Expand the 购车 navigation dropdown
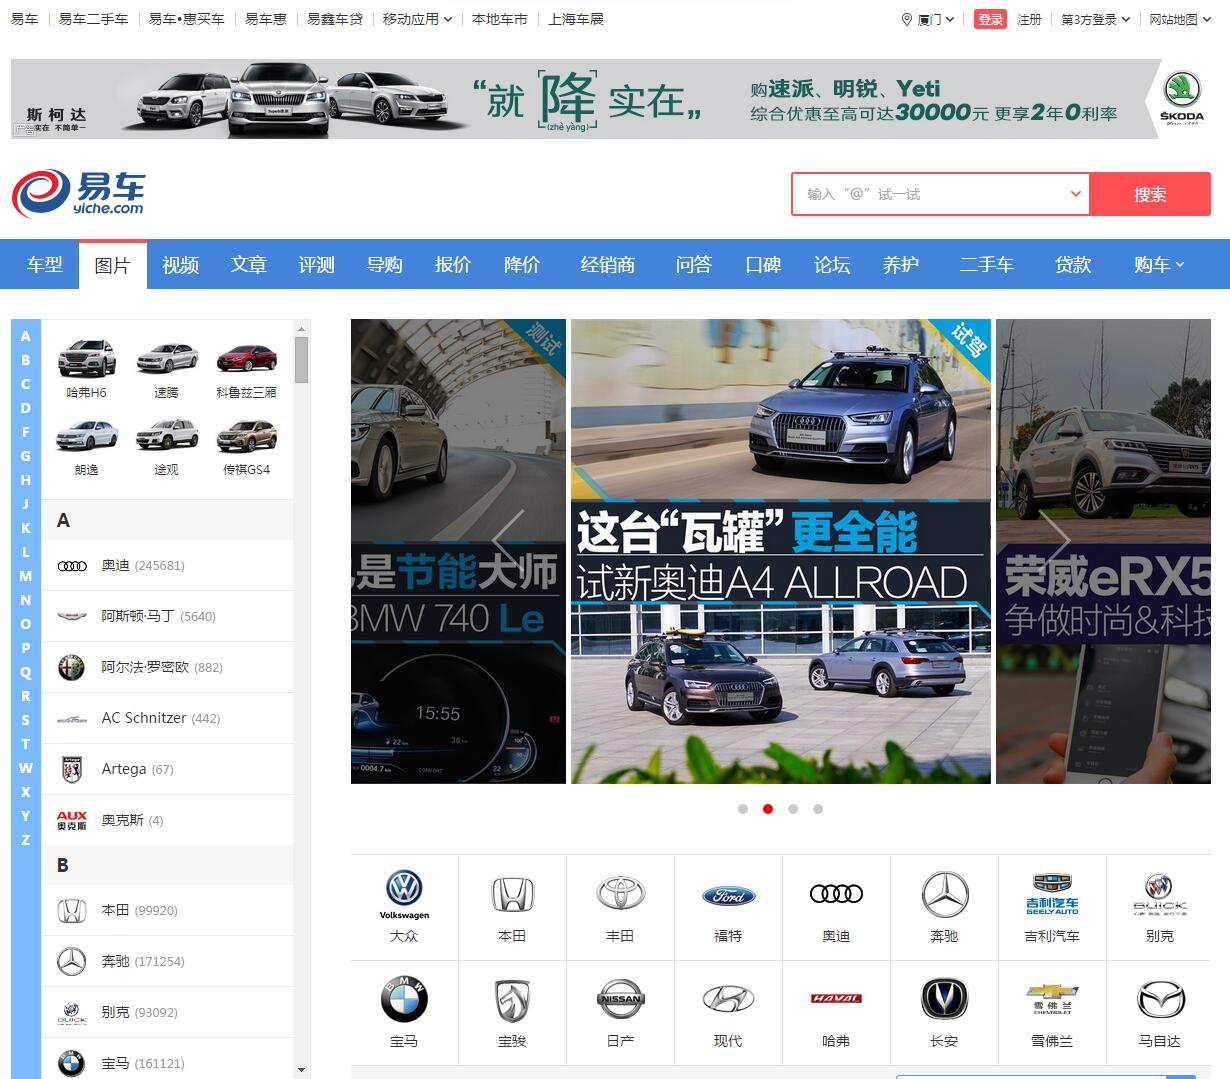1230x1079 pixels. (x=1159, y=264)
